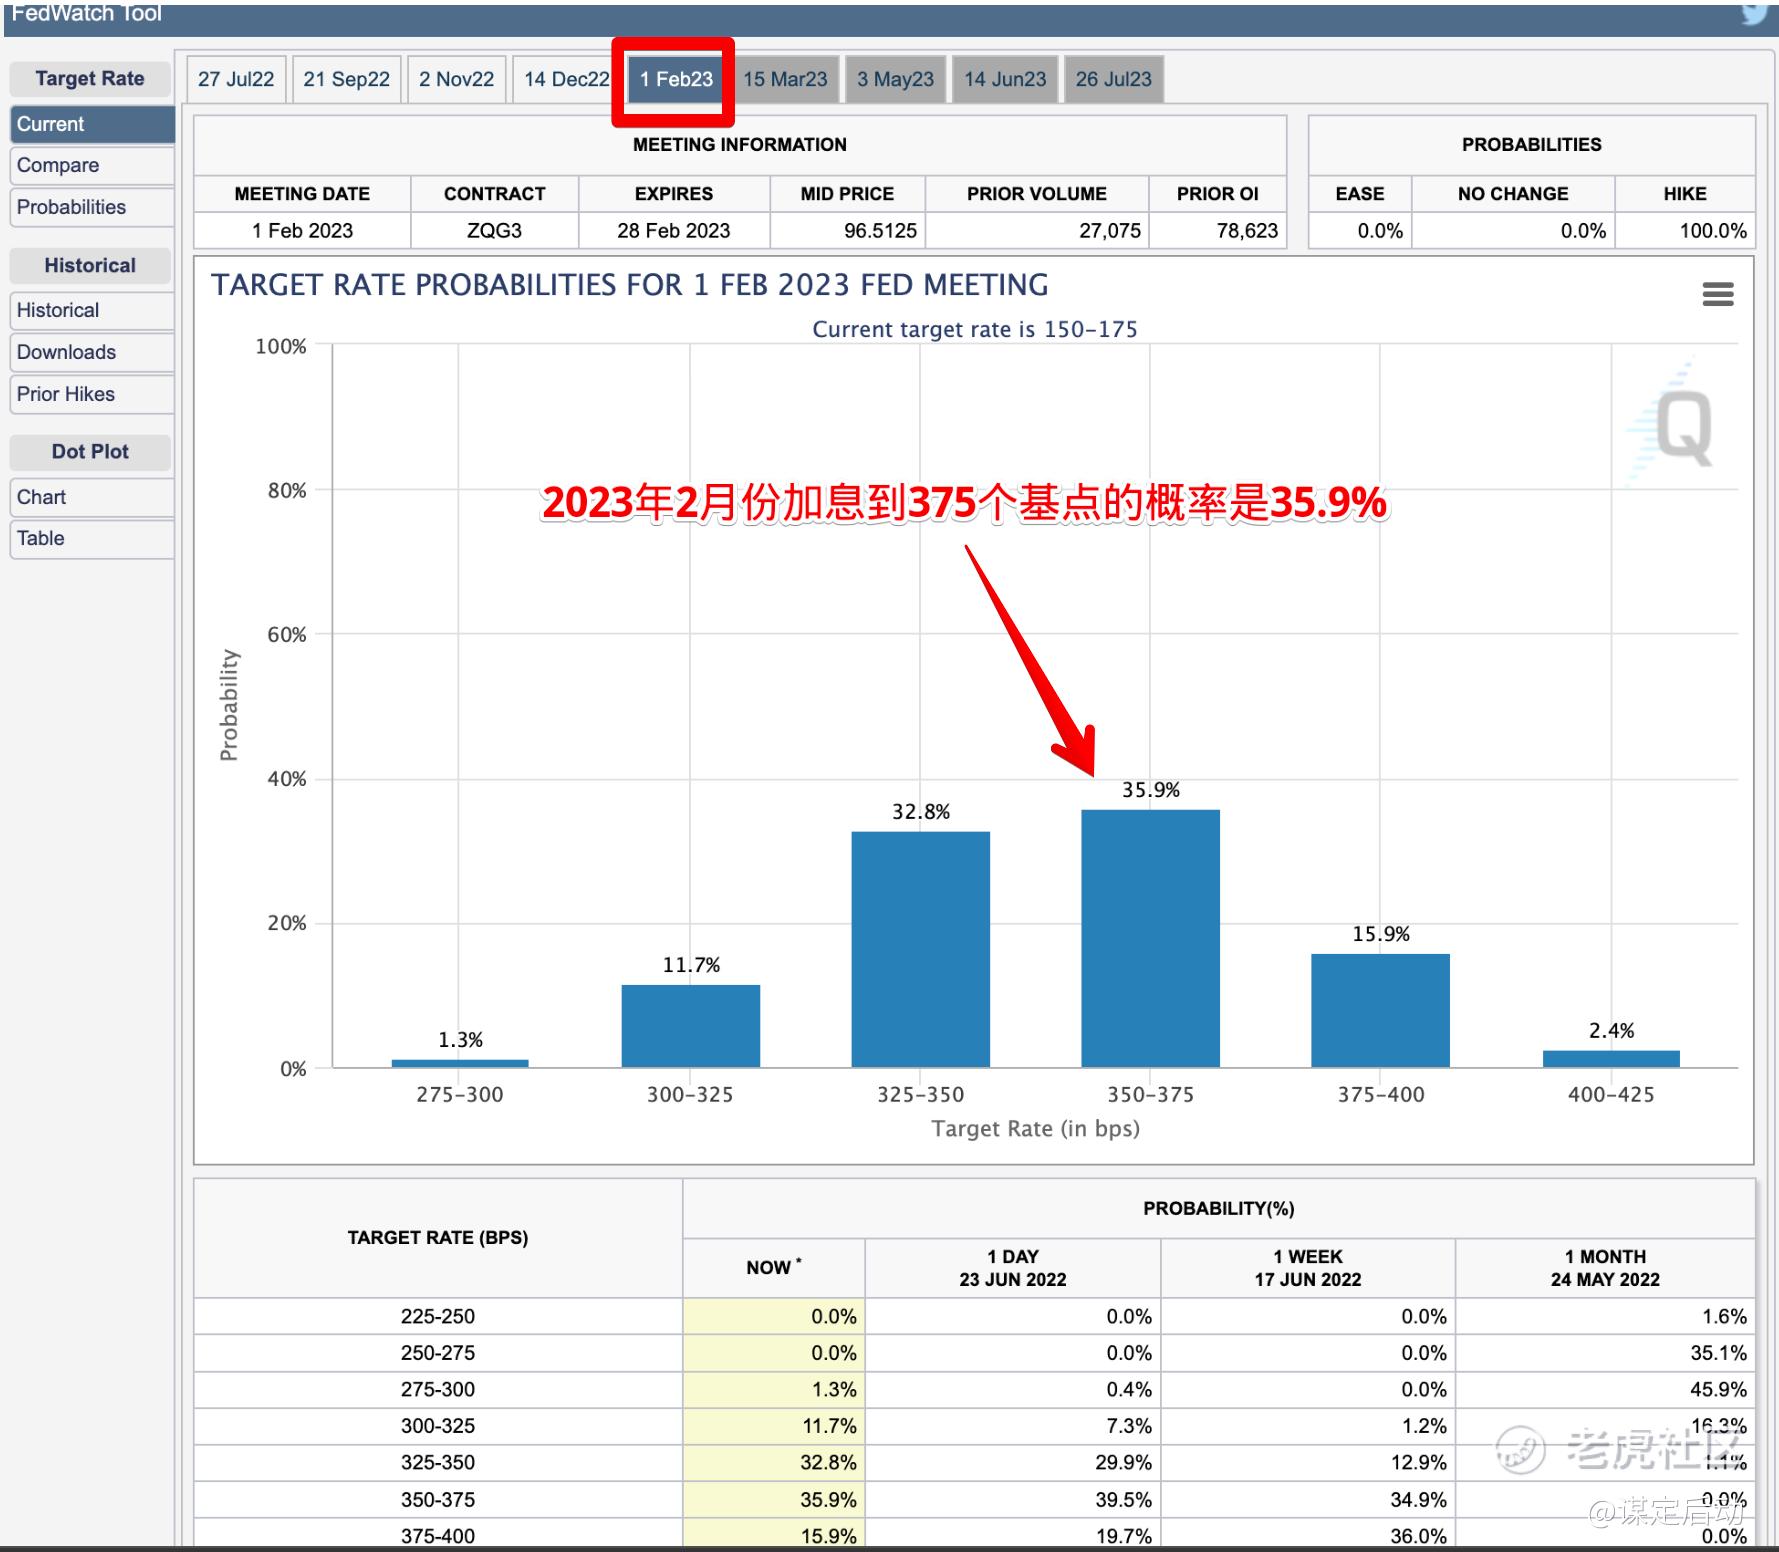The height and width of the screenshot is (1552, 1779).
Task: Select Probabilities in the sidebar
Action: pos(91,207)
